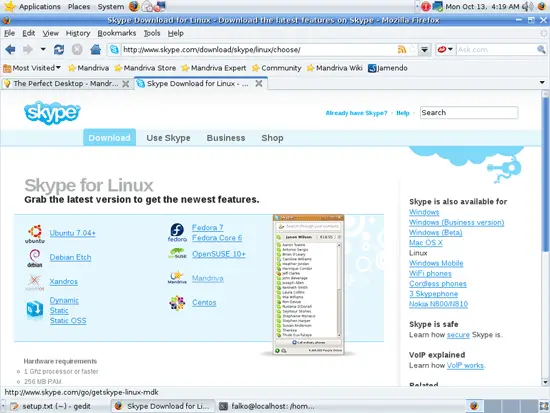Open the Mandriva bookmark
Image resolution: width=550 pixels, height=413 pixels.
tap(88, 68)
